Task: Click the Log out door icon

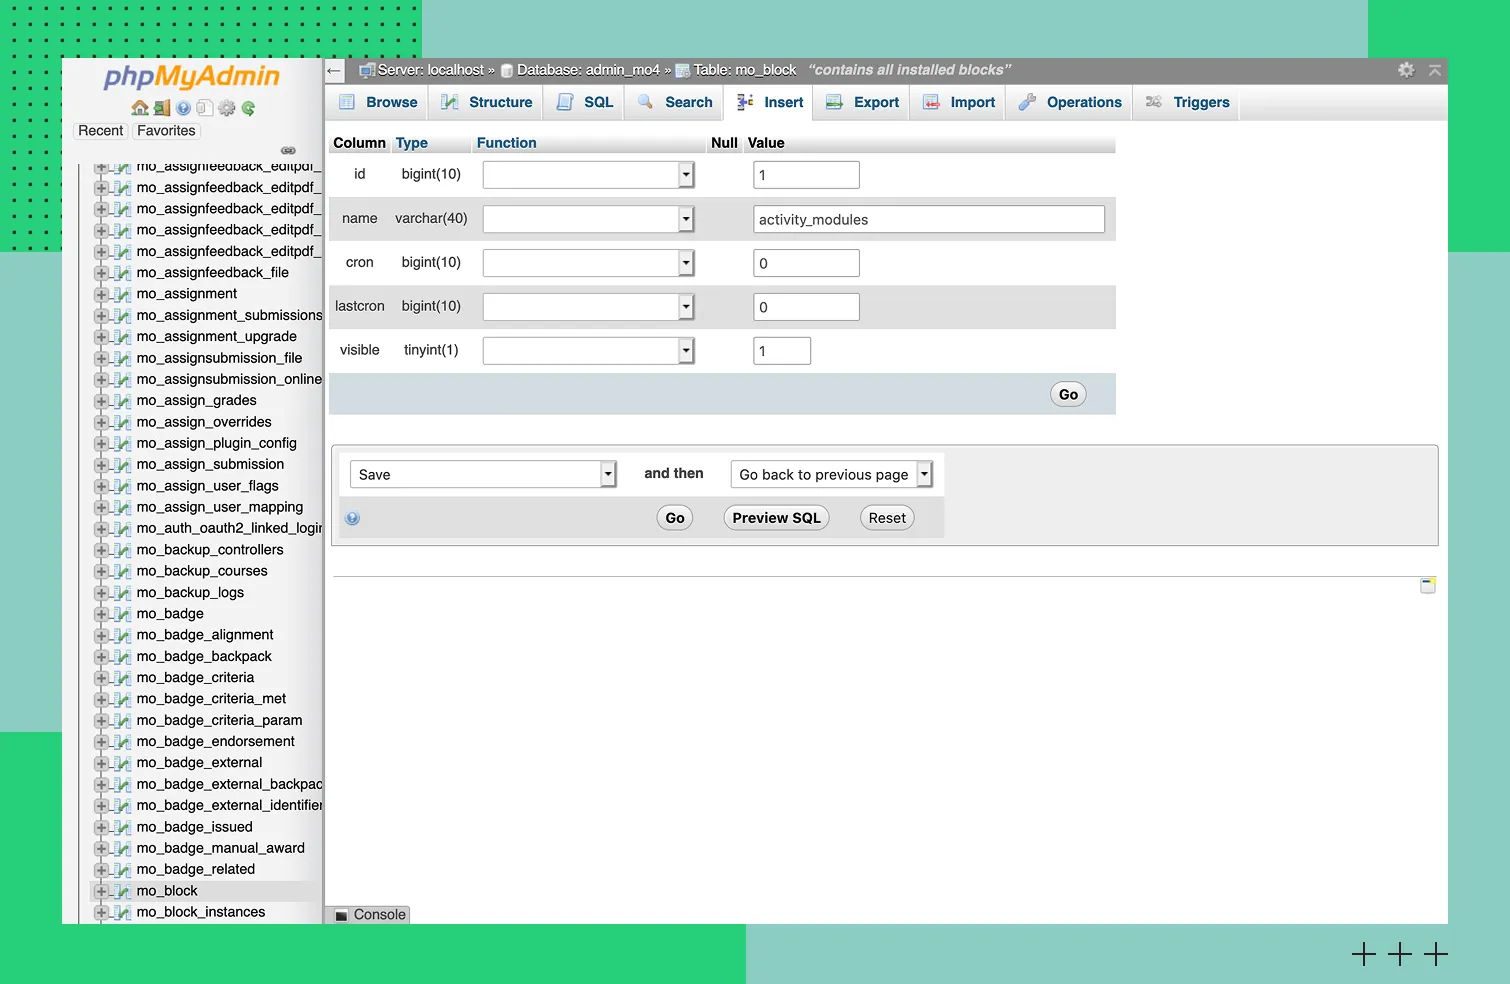Action: (162, 108)
